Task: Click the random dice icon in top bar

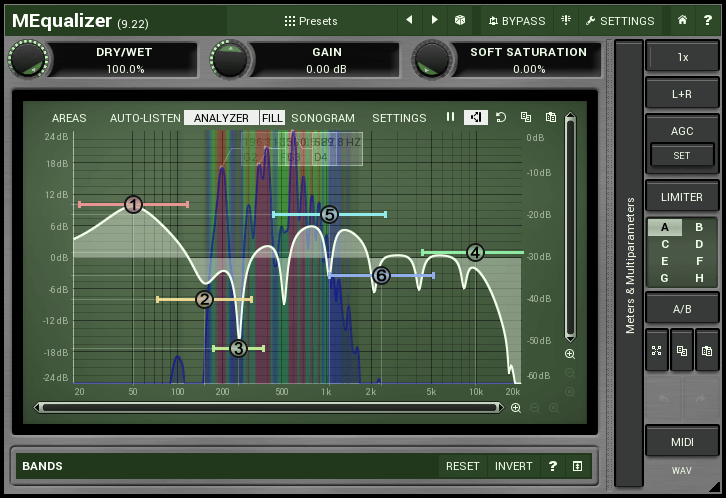Action: (459, 20)
